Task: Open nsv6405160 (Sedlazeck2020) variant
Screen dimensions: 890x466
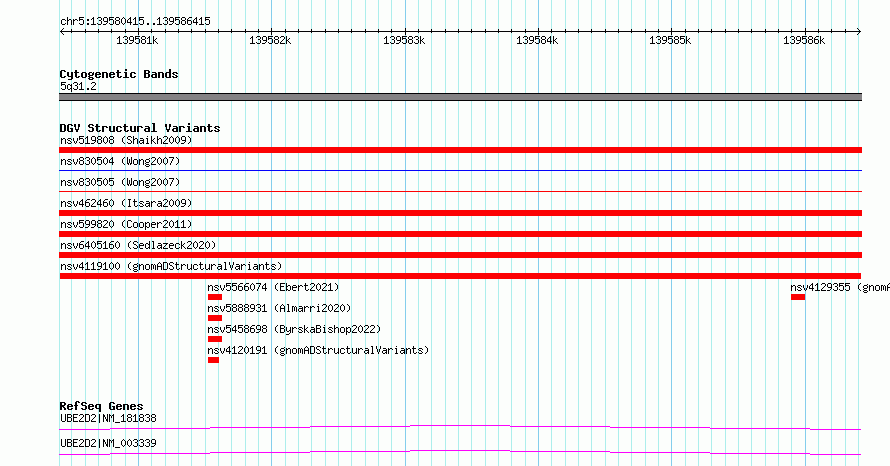Action: [138, 245]
